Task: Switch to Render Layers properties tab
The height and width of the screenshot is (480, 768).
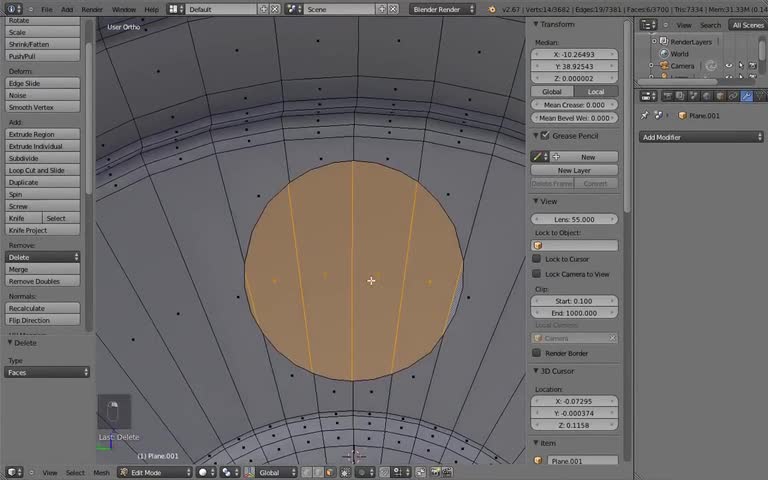Action: 680,96
